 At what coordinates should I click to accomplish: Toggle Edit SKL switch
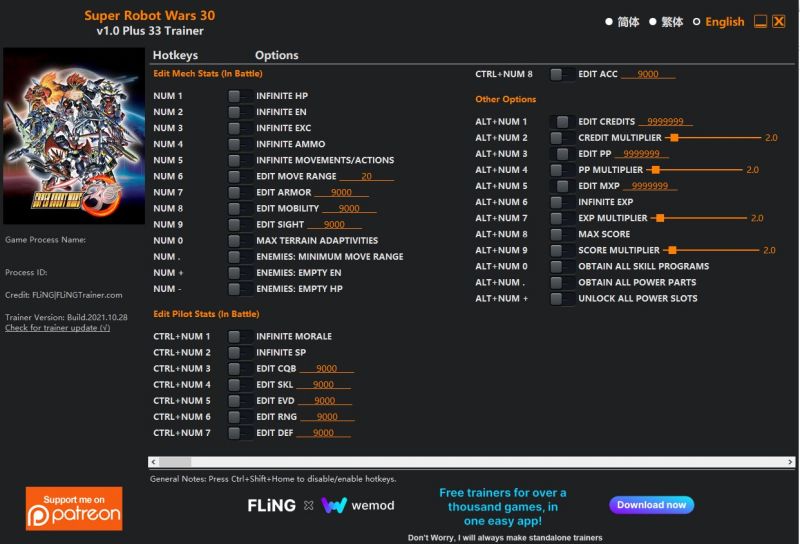240,385
